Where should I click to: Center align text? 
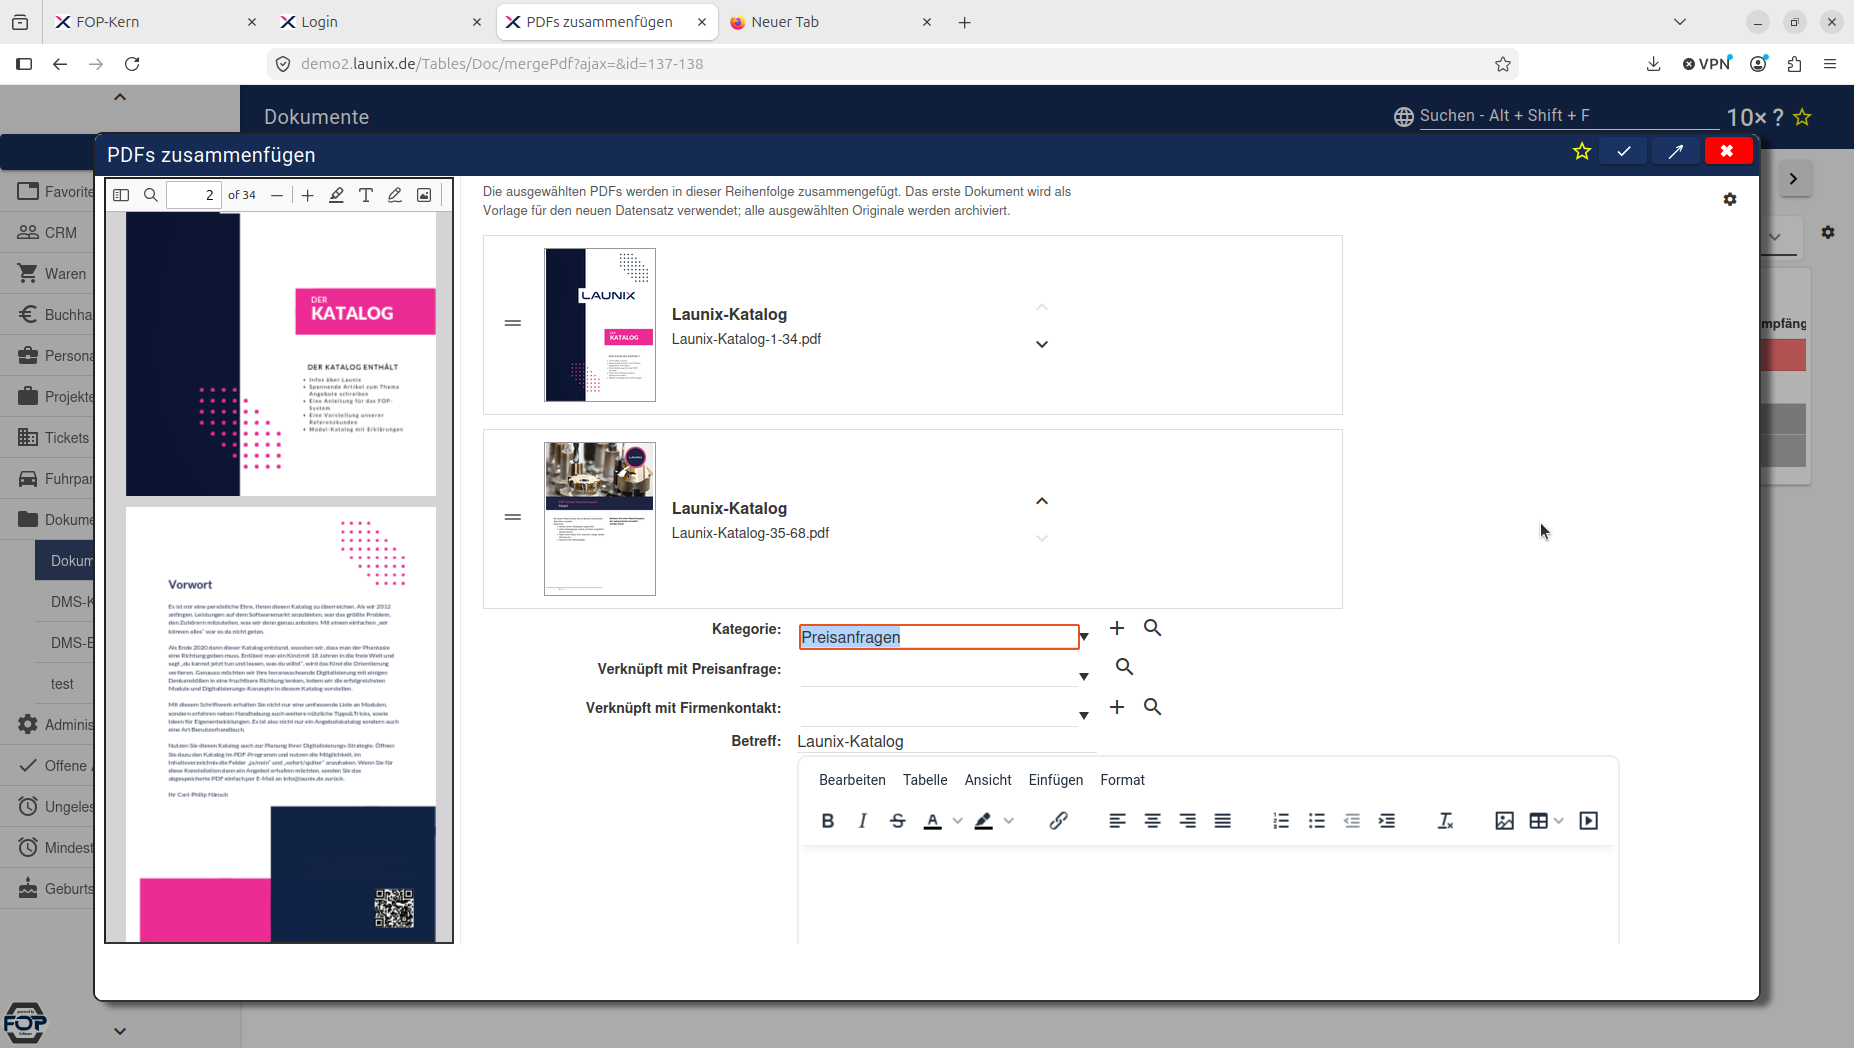pyautogui.click(x=1153, y=821)
